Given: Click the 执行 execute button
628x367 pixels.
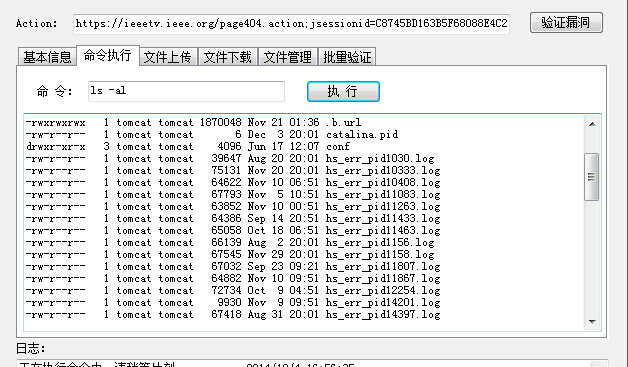Looking at the screenshot, I should click(x=343, y=91).
